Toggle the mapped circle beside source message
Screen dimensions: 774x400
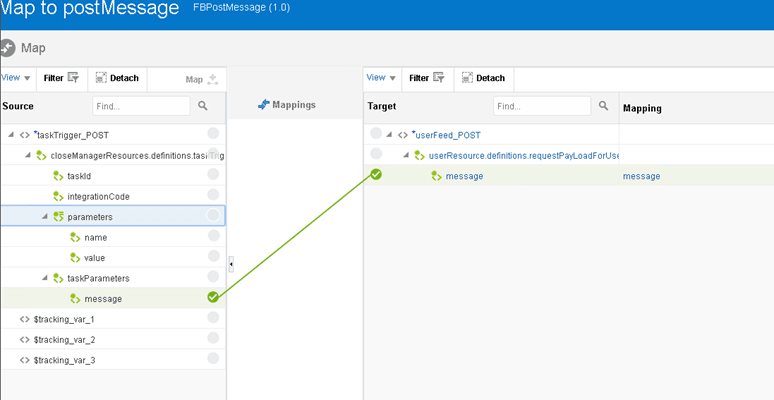coord(213,297)
